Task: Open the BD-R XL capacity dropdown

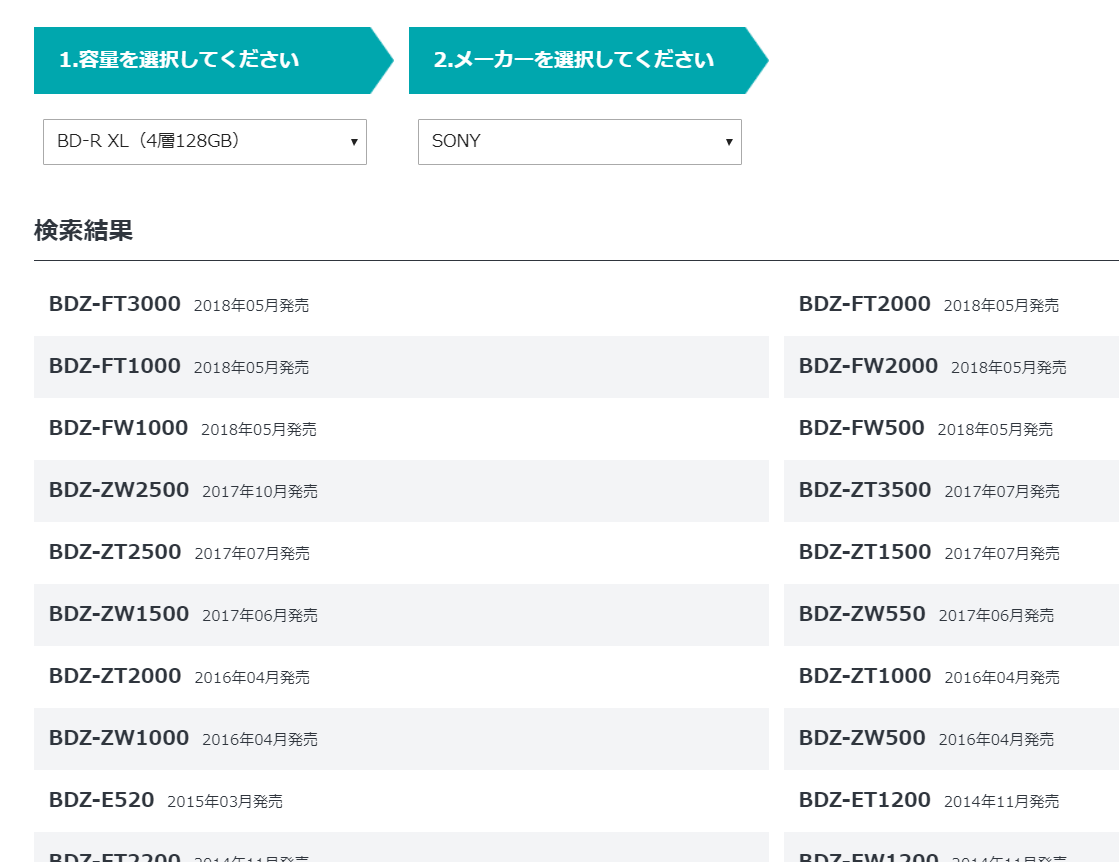Action: (x=205, y=142)
